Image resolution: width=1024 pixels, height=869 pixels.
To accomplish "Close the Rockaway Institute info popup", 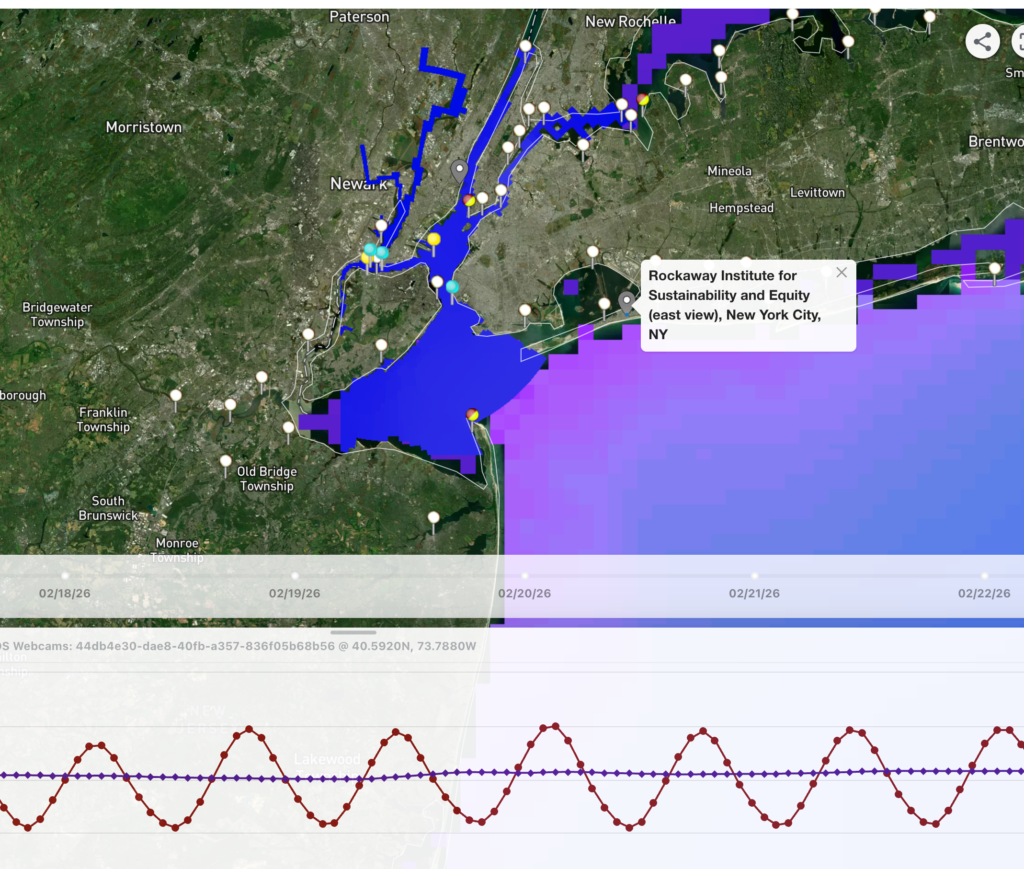I will pos(841,272).
